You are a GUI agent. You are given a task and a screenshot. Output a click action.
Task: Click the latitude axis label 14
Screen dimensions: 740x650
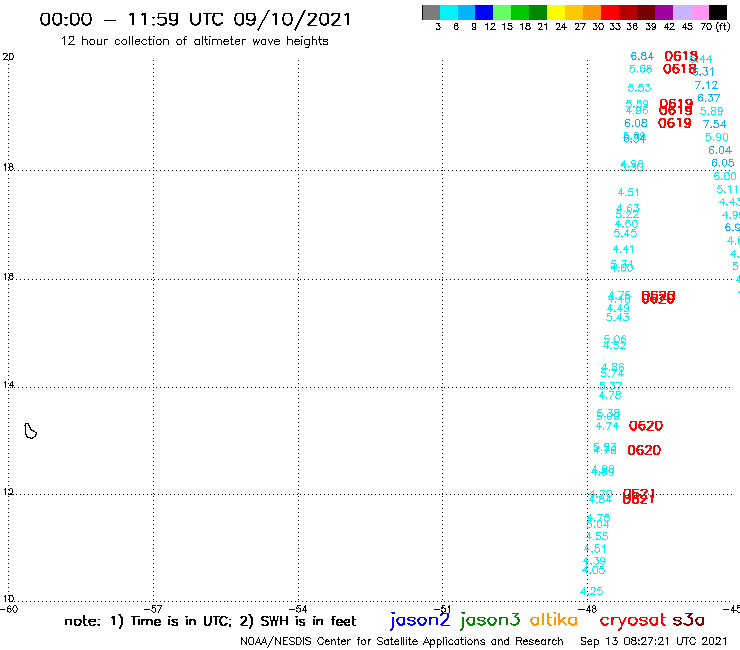(x=8, y=385)
